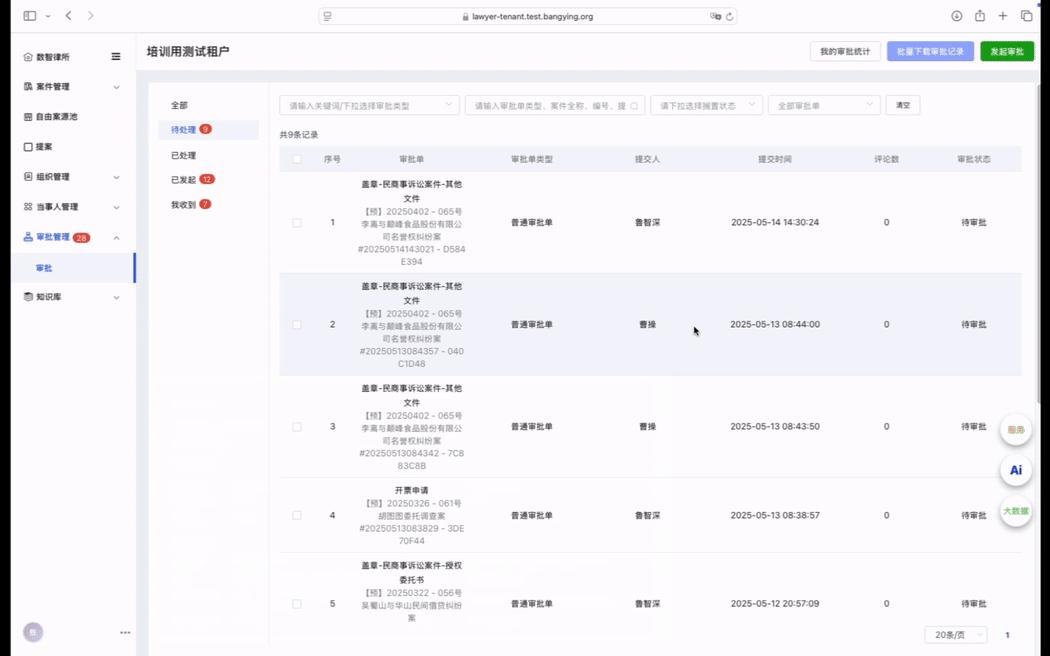This screenshot has height=656, width=1050.
Task: Collapse the 审批管理 menu chevron
Action: [116, 238]
